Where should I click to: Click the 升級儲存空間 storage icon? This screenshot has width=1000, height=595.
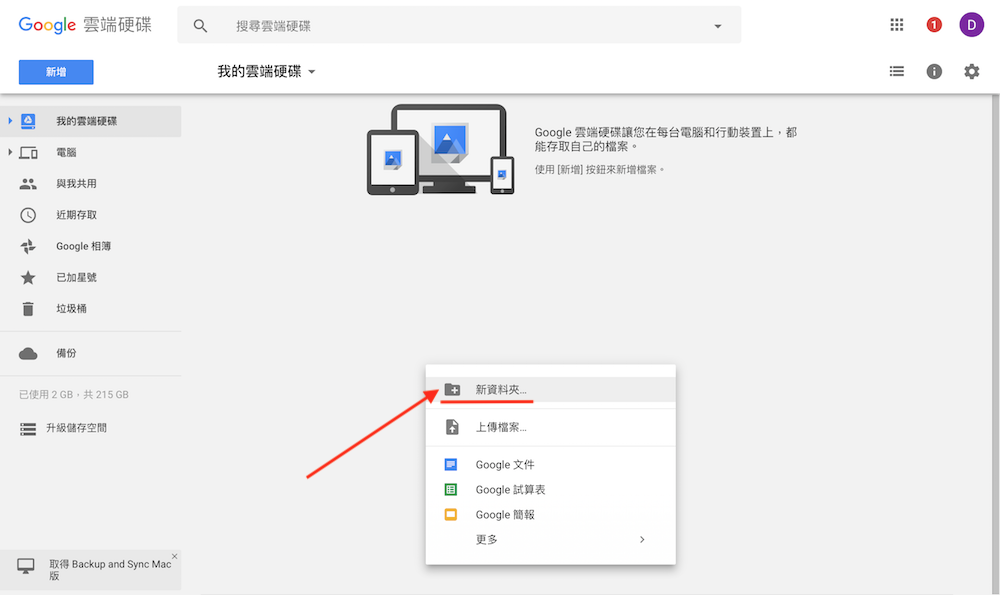coord(28,429)
